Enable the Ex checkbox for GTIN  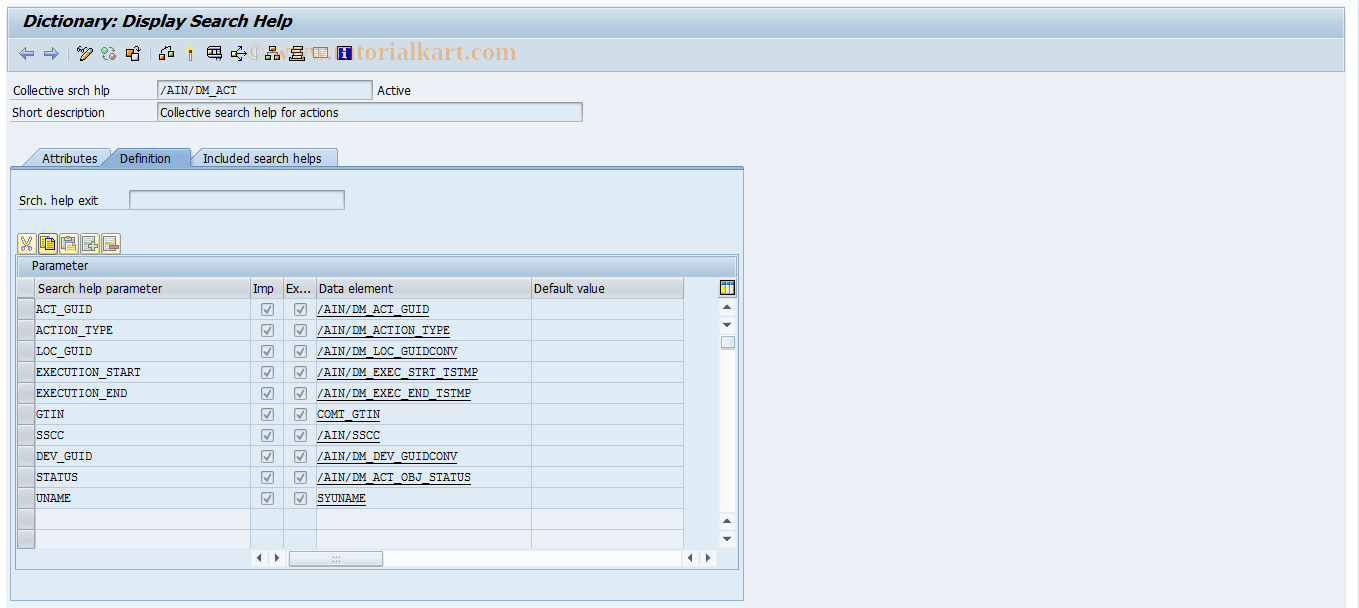300,414
